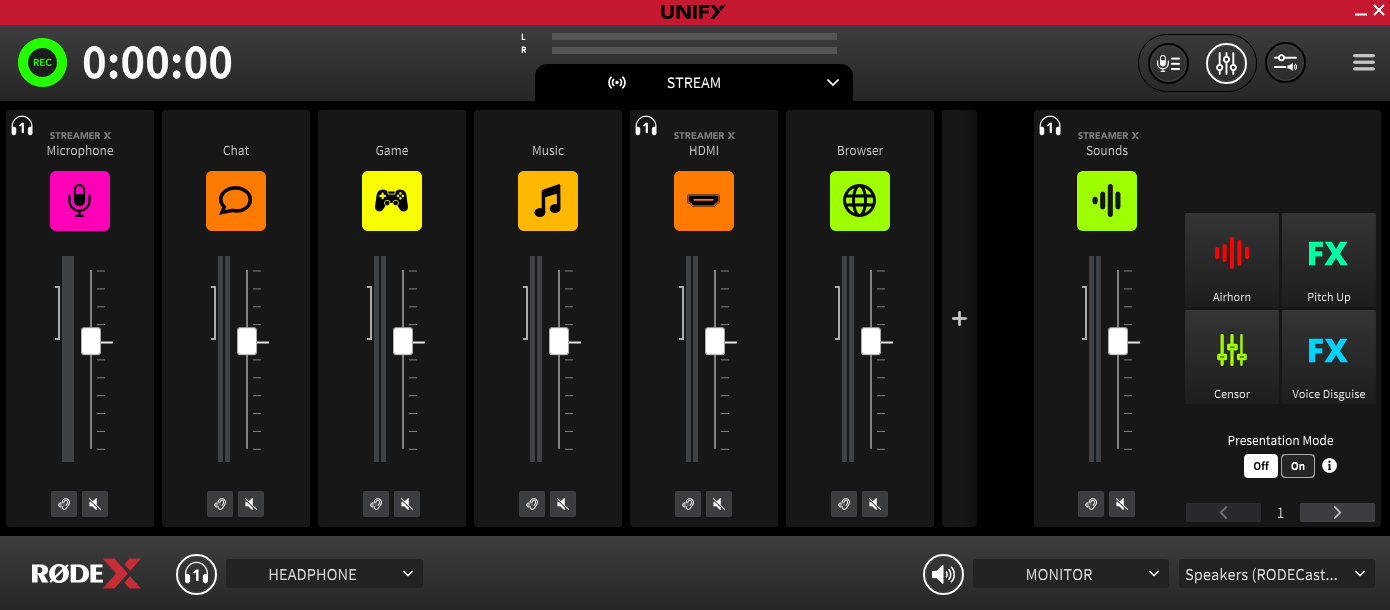1390x610 pixels.
Task: Open the output volume routing settings
Action: [1285, 63]
